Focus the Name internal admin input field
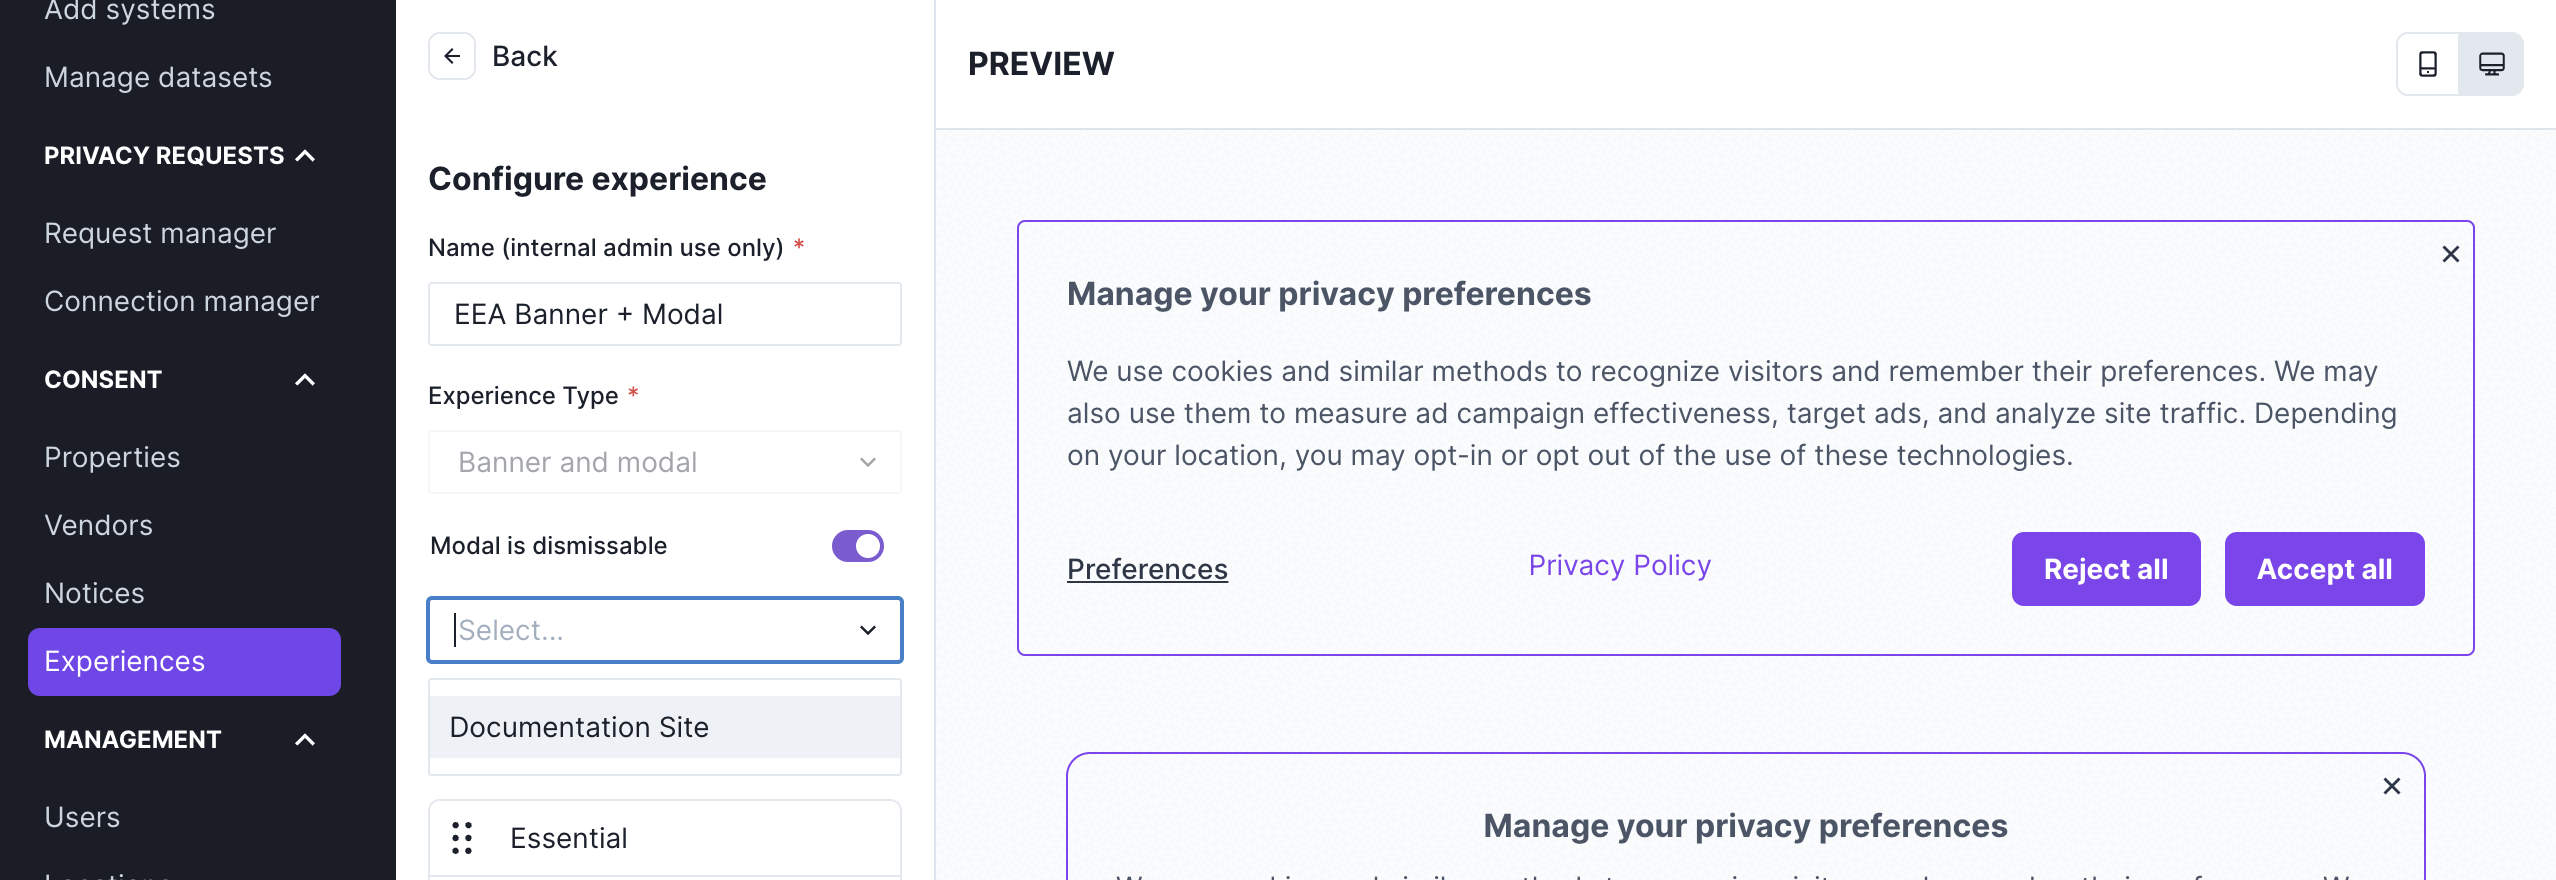Image resolution: width=2556 pixels, height=880 pixels. [x=665, y=314]
